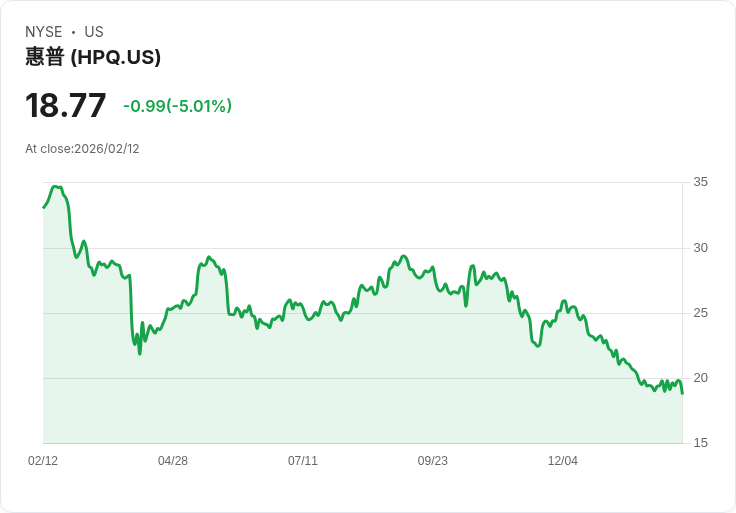Click the 30 price axis label
This screenshot has width=736, height=513.
701,248
